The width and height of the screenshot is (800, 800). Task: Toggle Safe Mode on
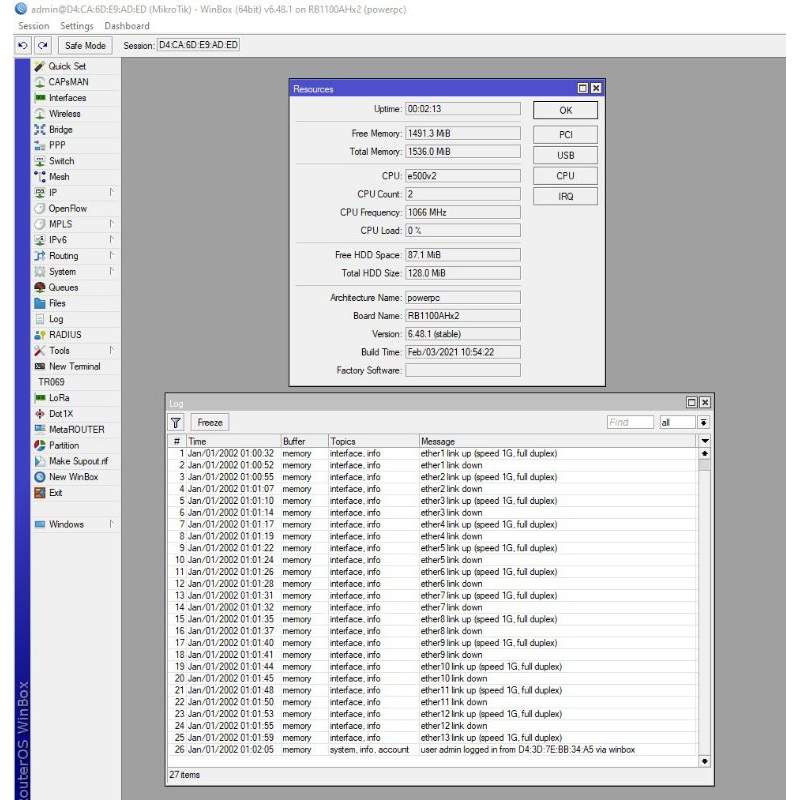pos(85,46)
